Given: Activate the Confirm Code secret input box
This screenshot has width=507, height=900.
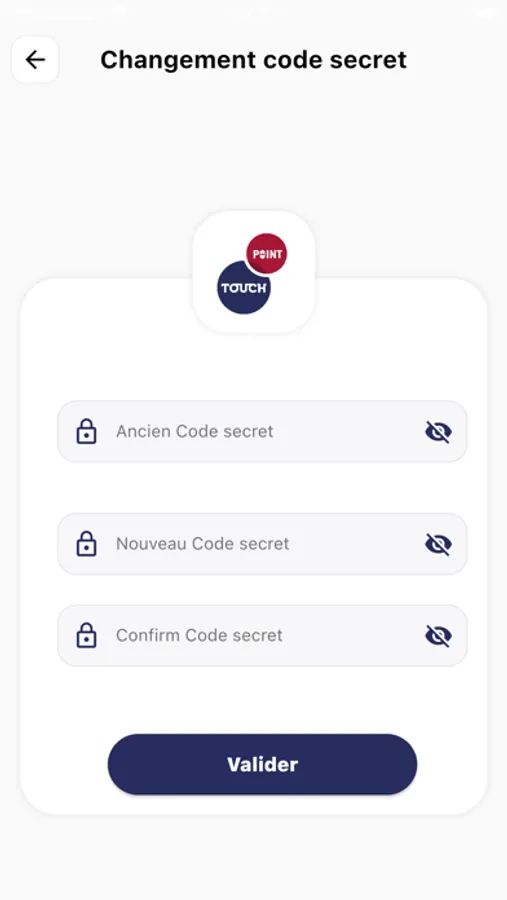Looking at the screenshot, I should click(262, 635).
